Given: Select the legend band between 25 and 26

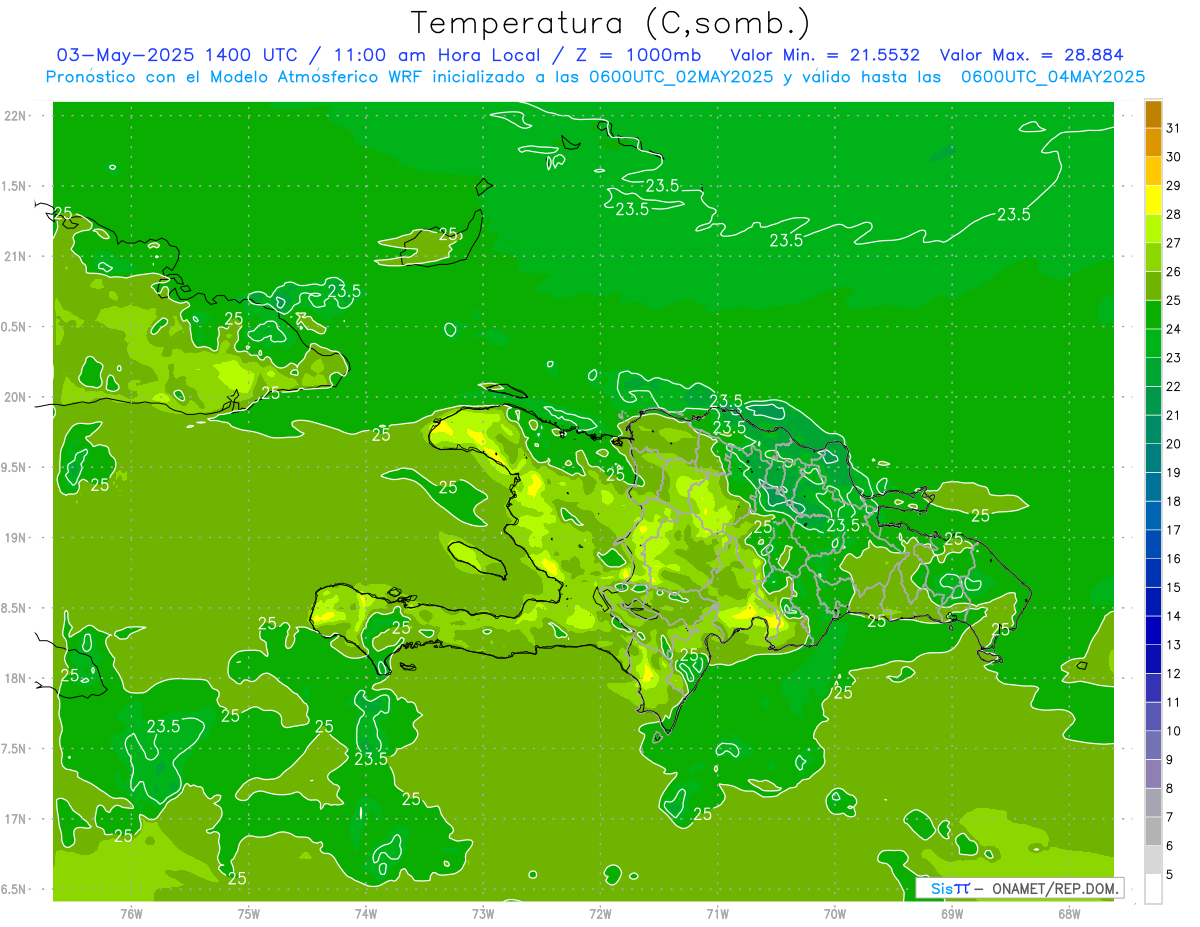Looking at the screenshot, I should point(1153,287).
